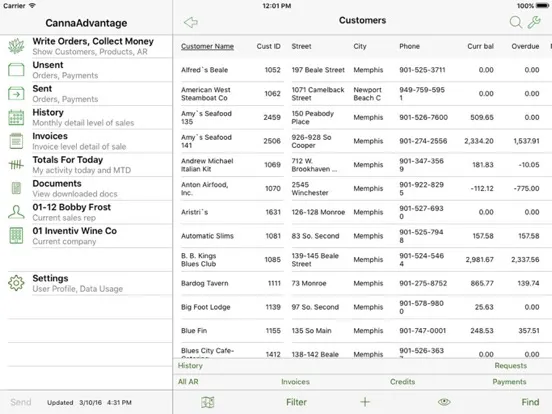Image resolution: width=552 pixels, height=414 pixels.
Task: Select the company building icon
Action: tap(16, 236)
